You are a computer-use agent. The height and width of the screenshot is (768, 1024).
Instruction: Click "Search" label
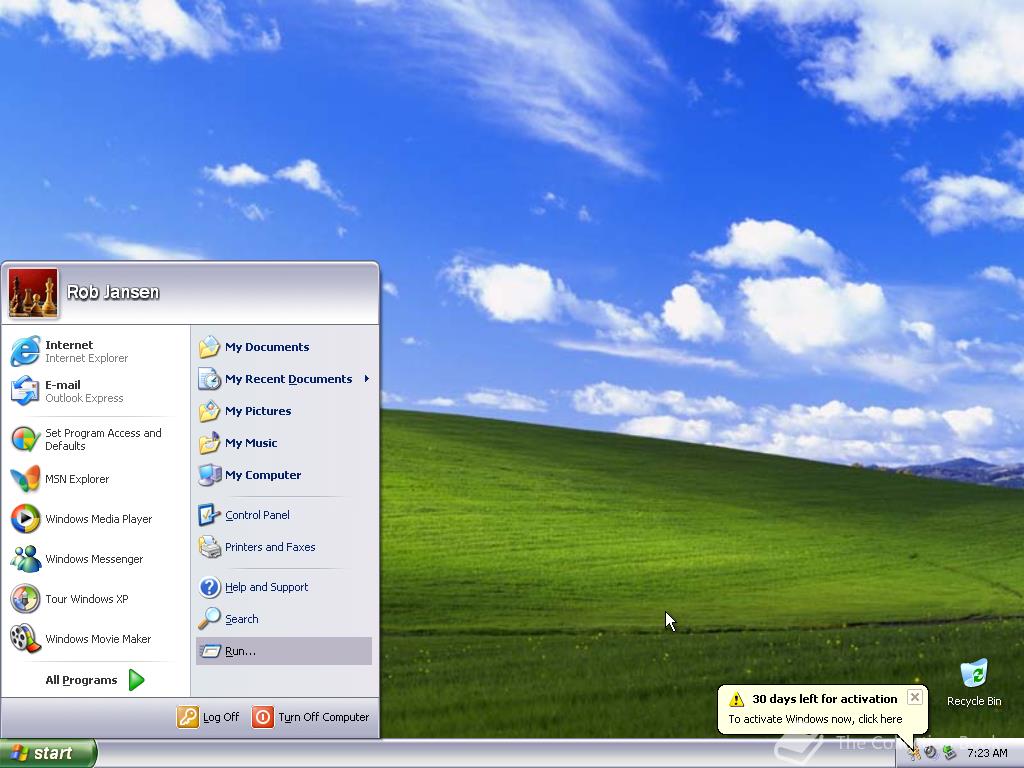point(242,619)
